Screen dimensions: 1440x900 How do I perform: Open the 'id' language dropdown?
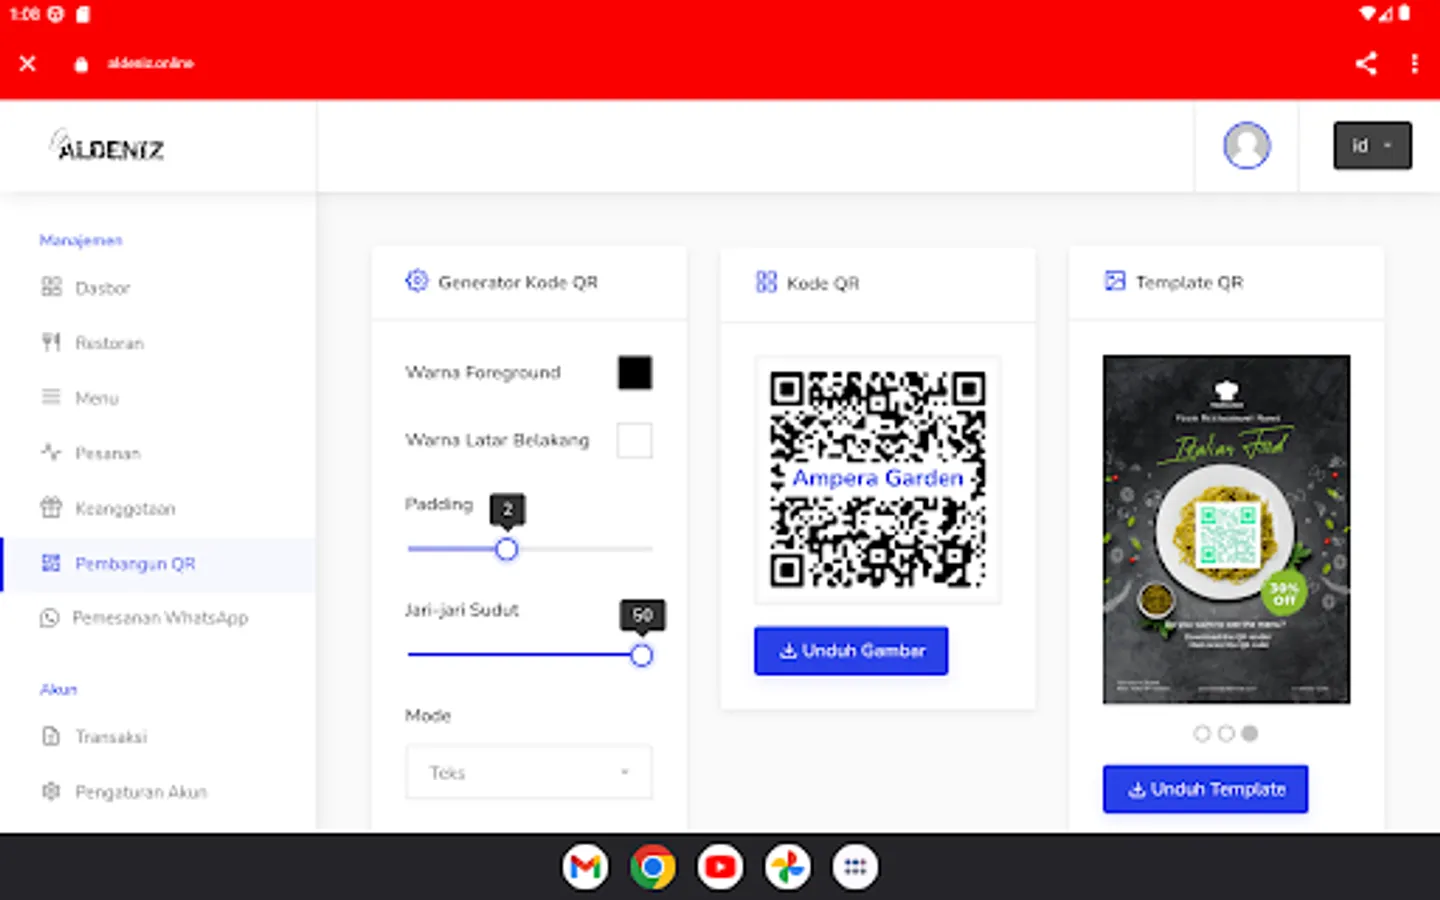[x=1372, y=146]
